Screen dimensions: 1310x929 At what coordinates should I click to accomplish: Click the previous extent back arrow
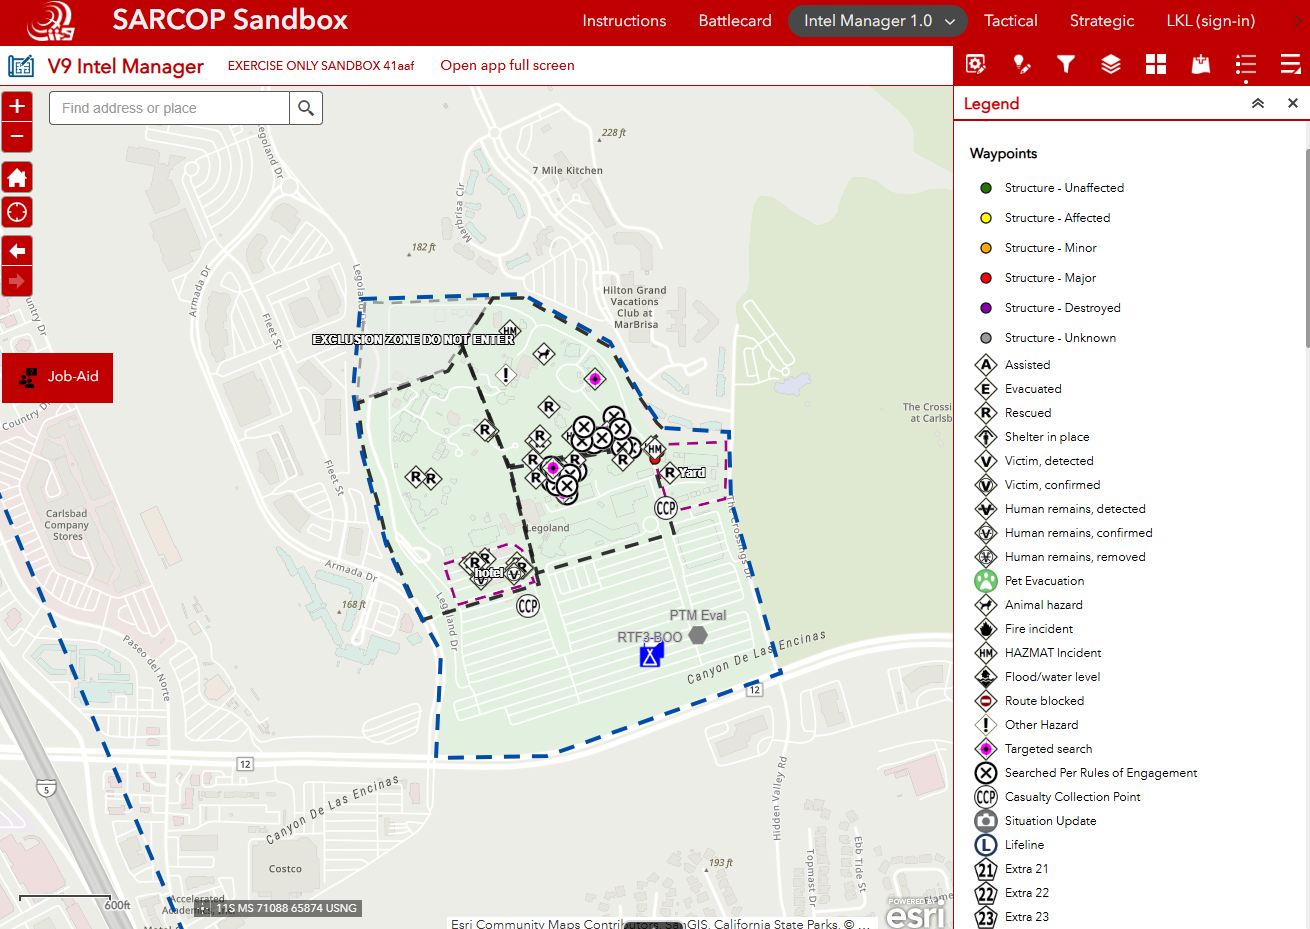(x=17, y=250)
